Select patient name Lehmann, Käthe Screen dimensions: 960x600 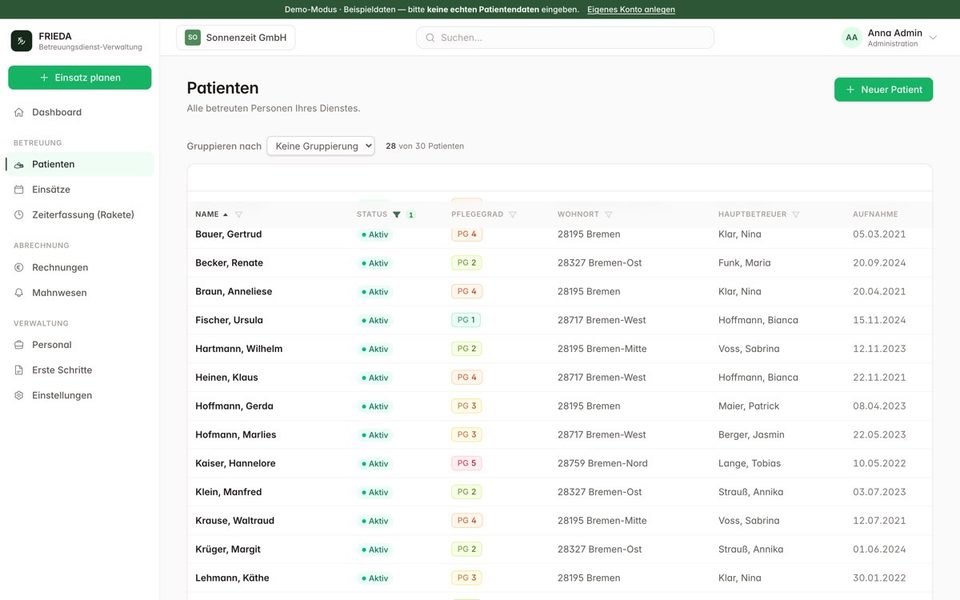tap(232, 578)
